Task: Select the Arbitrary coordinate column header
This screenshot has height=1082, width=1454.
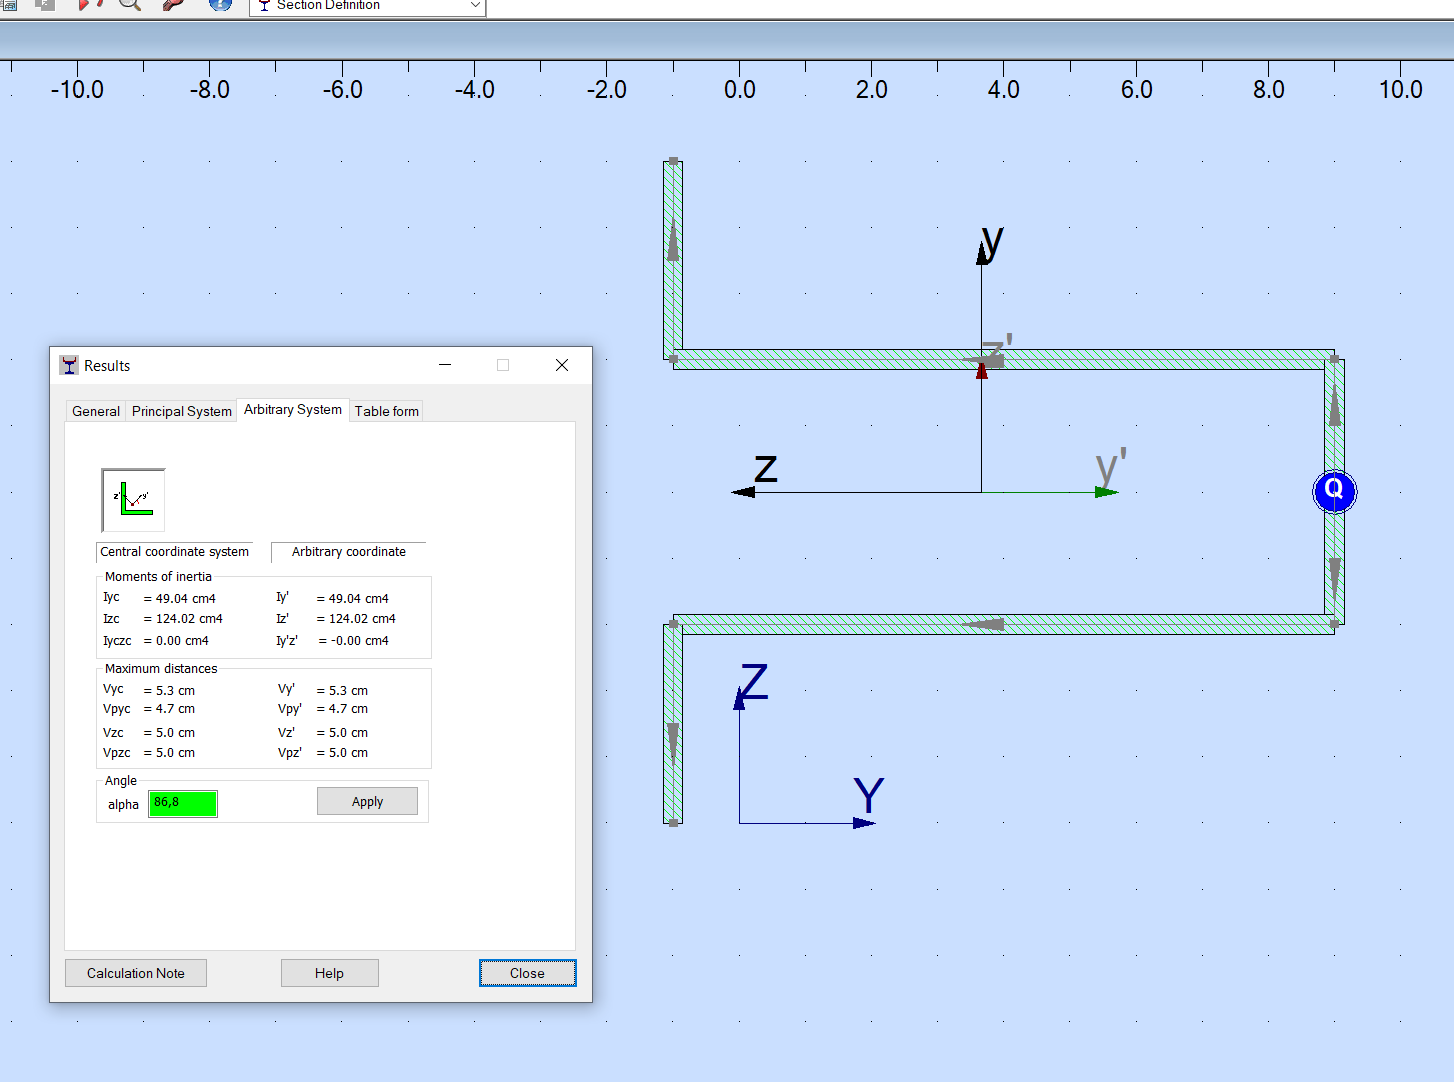Action: [348, 552]
